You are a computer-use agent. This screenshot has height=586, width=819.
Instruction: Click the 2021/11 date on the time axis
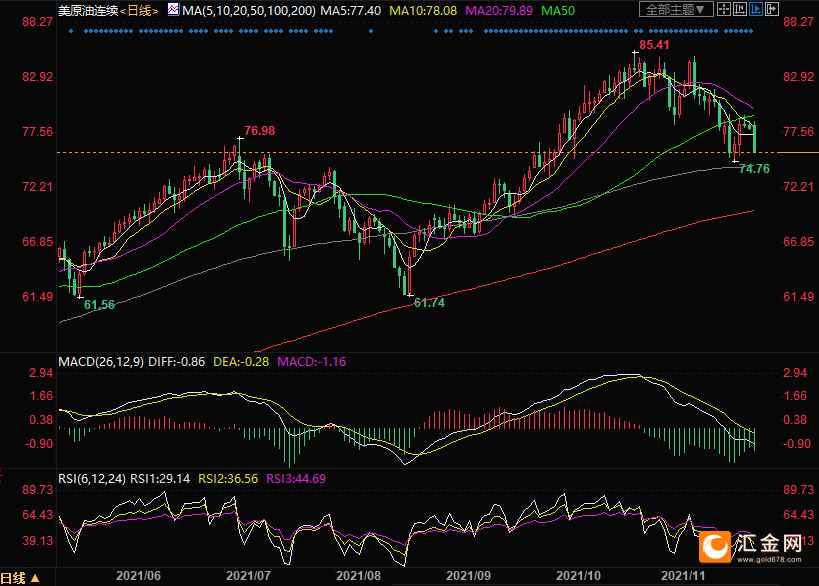pos(683,576)
